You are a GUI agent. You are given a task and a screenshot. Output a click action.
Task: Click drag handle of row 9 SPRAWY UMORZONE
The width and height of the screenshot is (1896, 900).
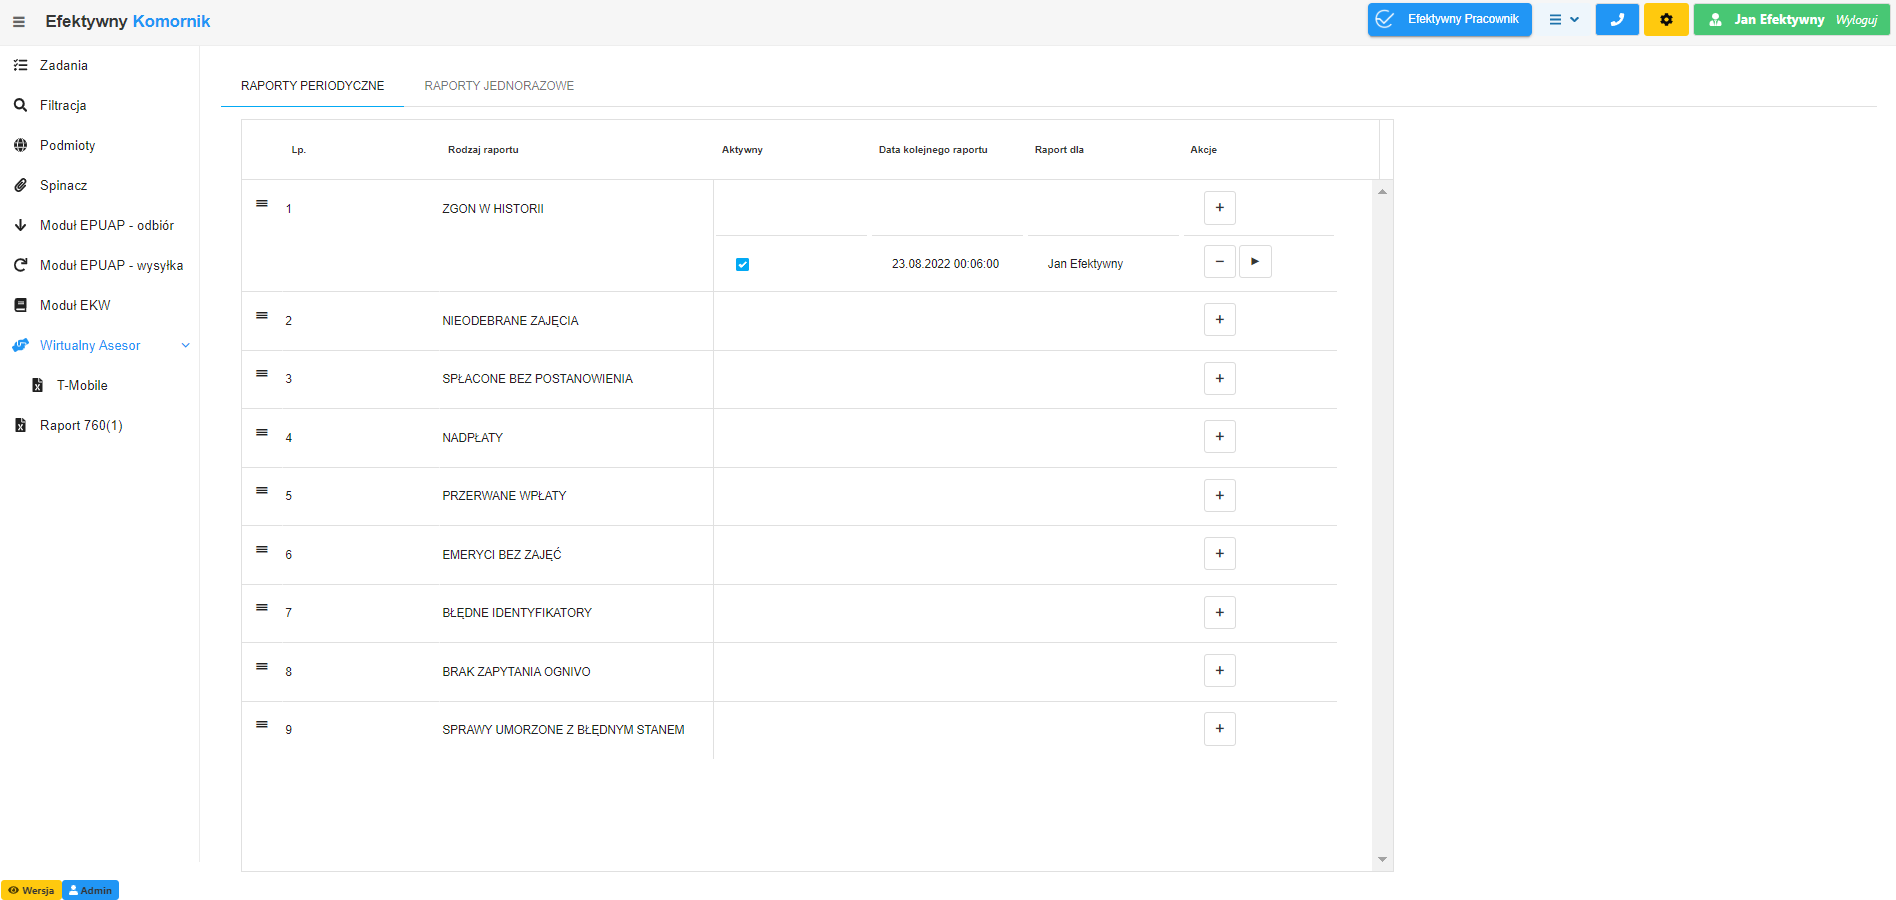(x=262, y=724)
